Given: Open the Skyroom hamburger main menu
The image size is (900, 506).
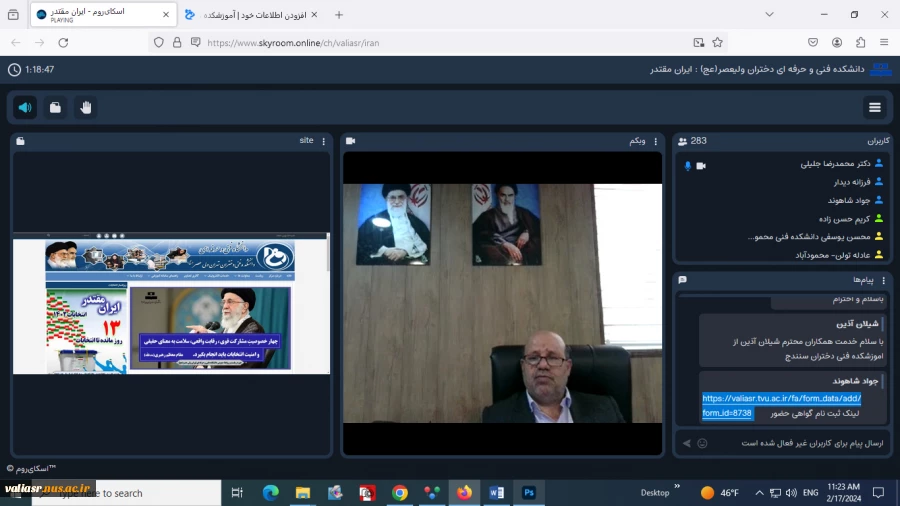Looking at the screenshot, I should click(875, 107).
